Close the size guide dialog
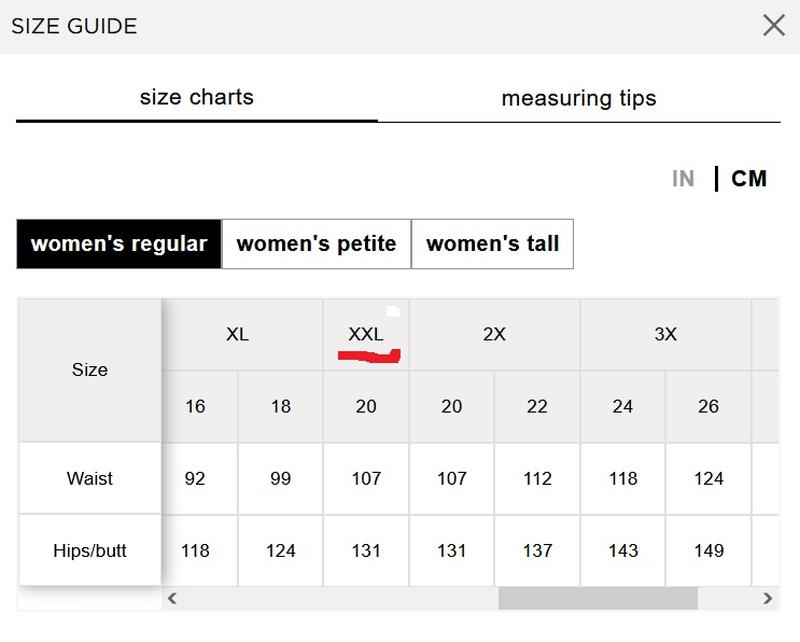 [x=773, y=25]
